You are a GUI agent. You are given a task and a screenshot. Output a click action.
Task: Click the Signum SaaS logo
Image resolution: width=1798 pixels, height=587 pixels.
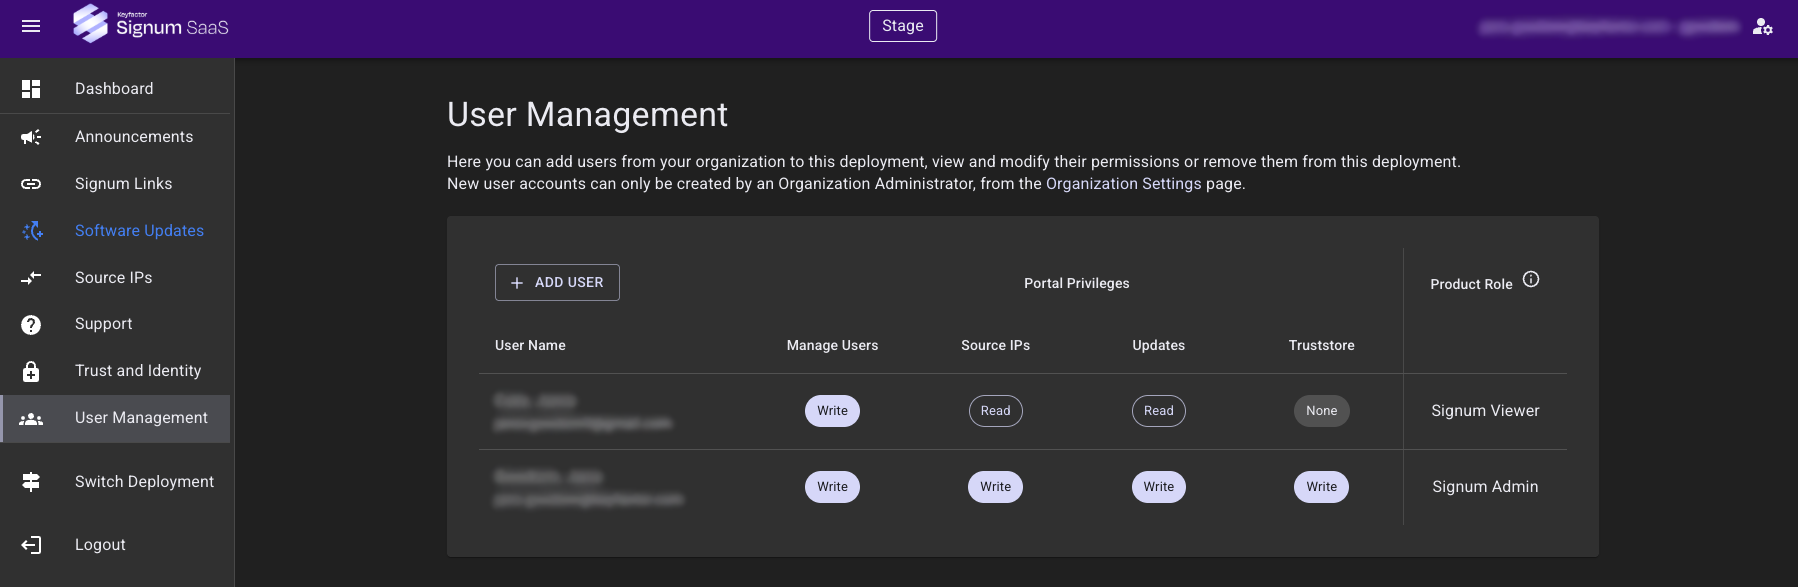point(151,24)
